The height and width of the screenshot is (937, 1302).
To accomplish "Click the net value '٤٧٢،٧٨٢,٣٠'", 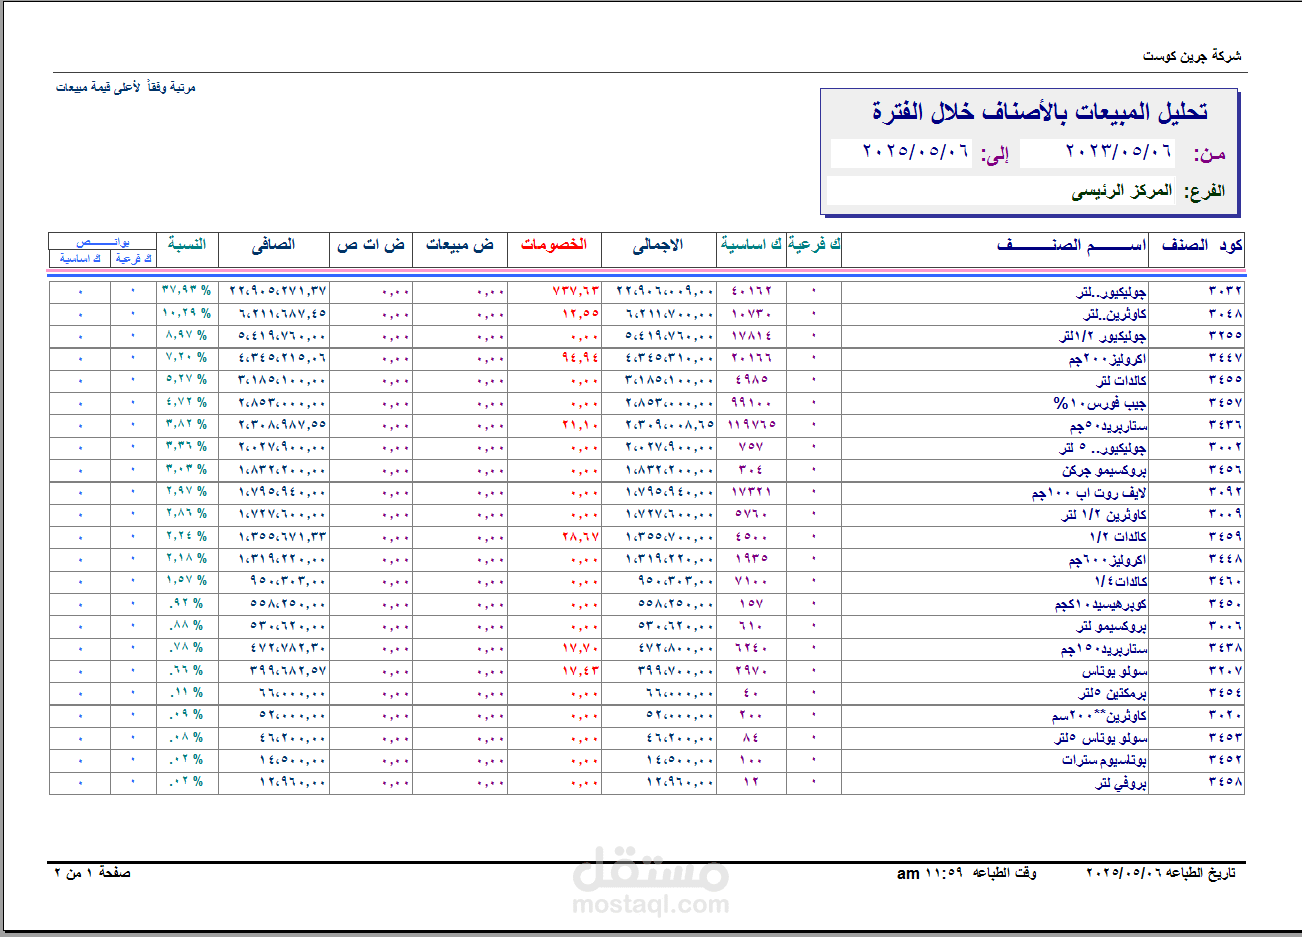I will coord(288,648).
